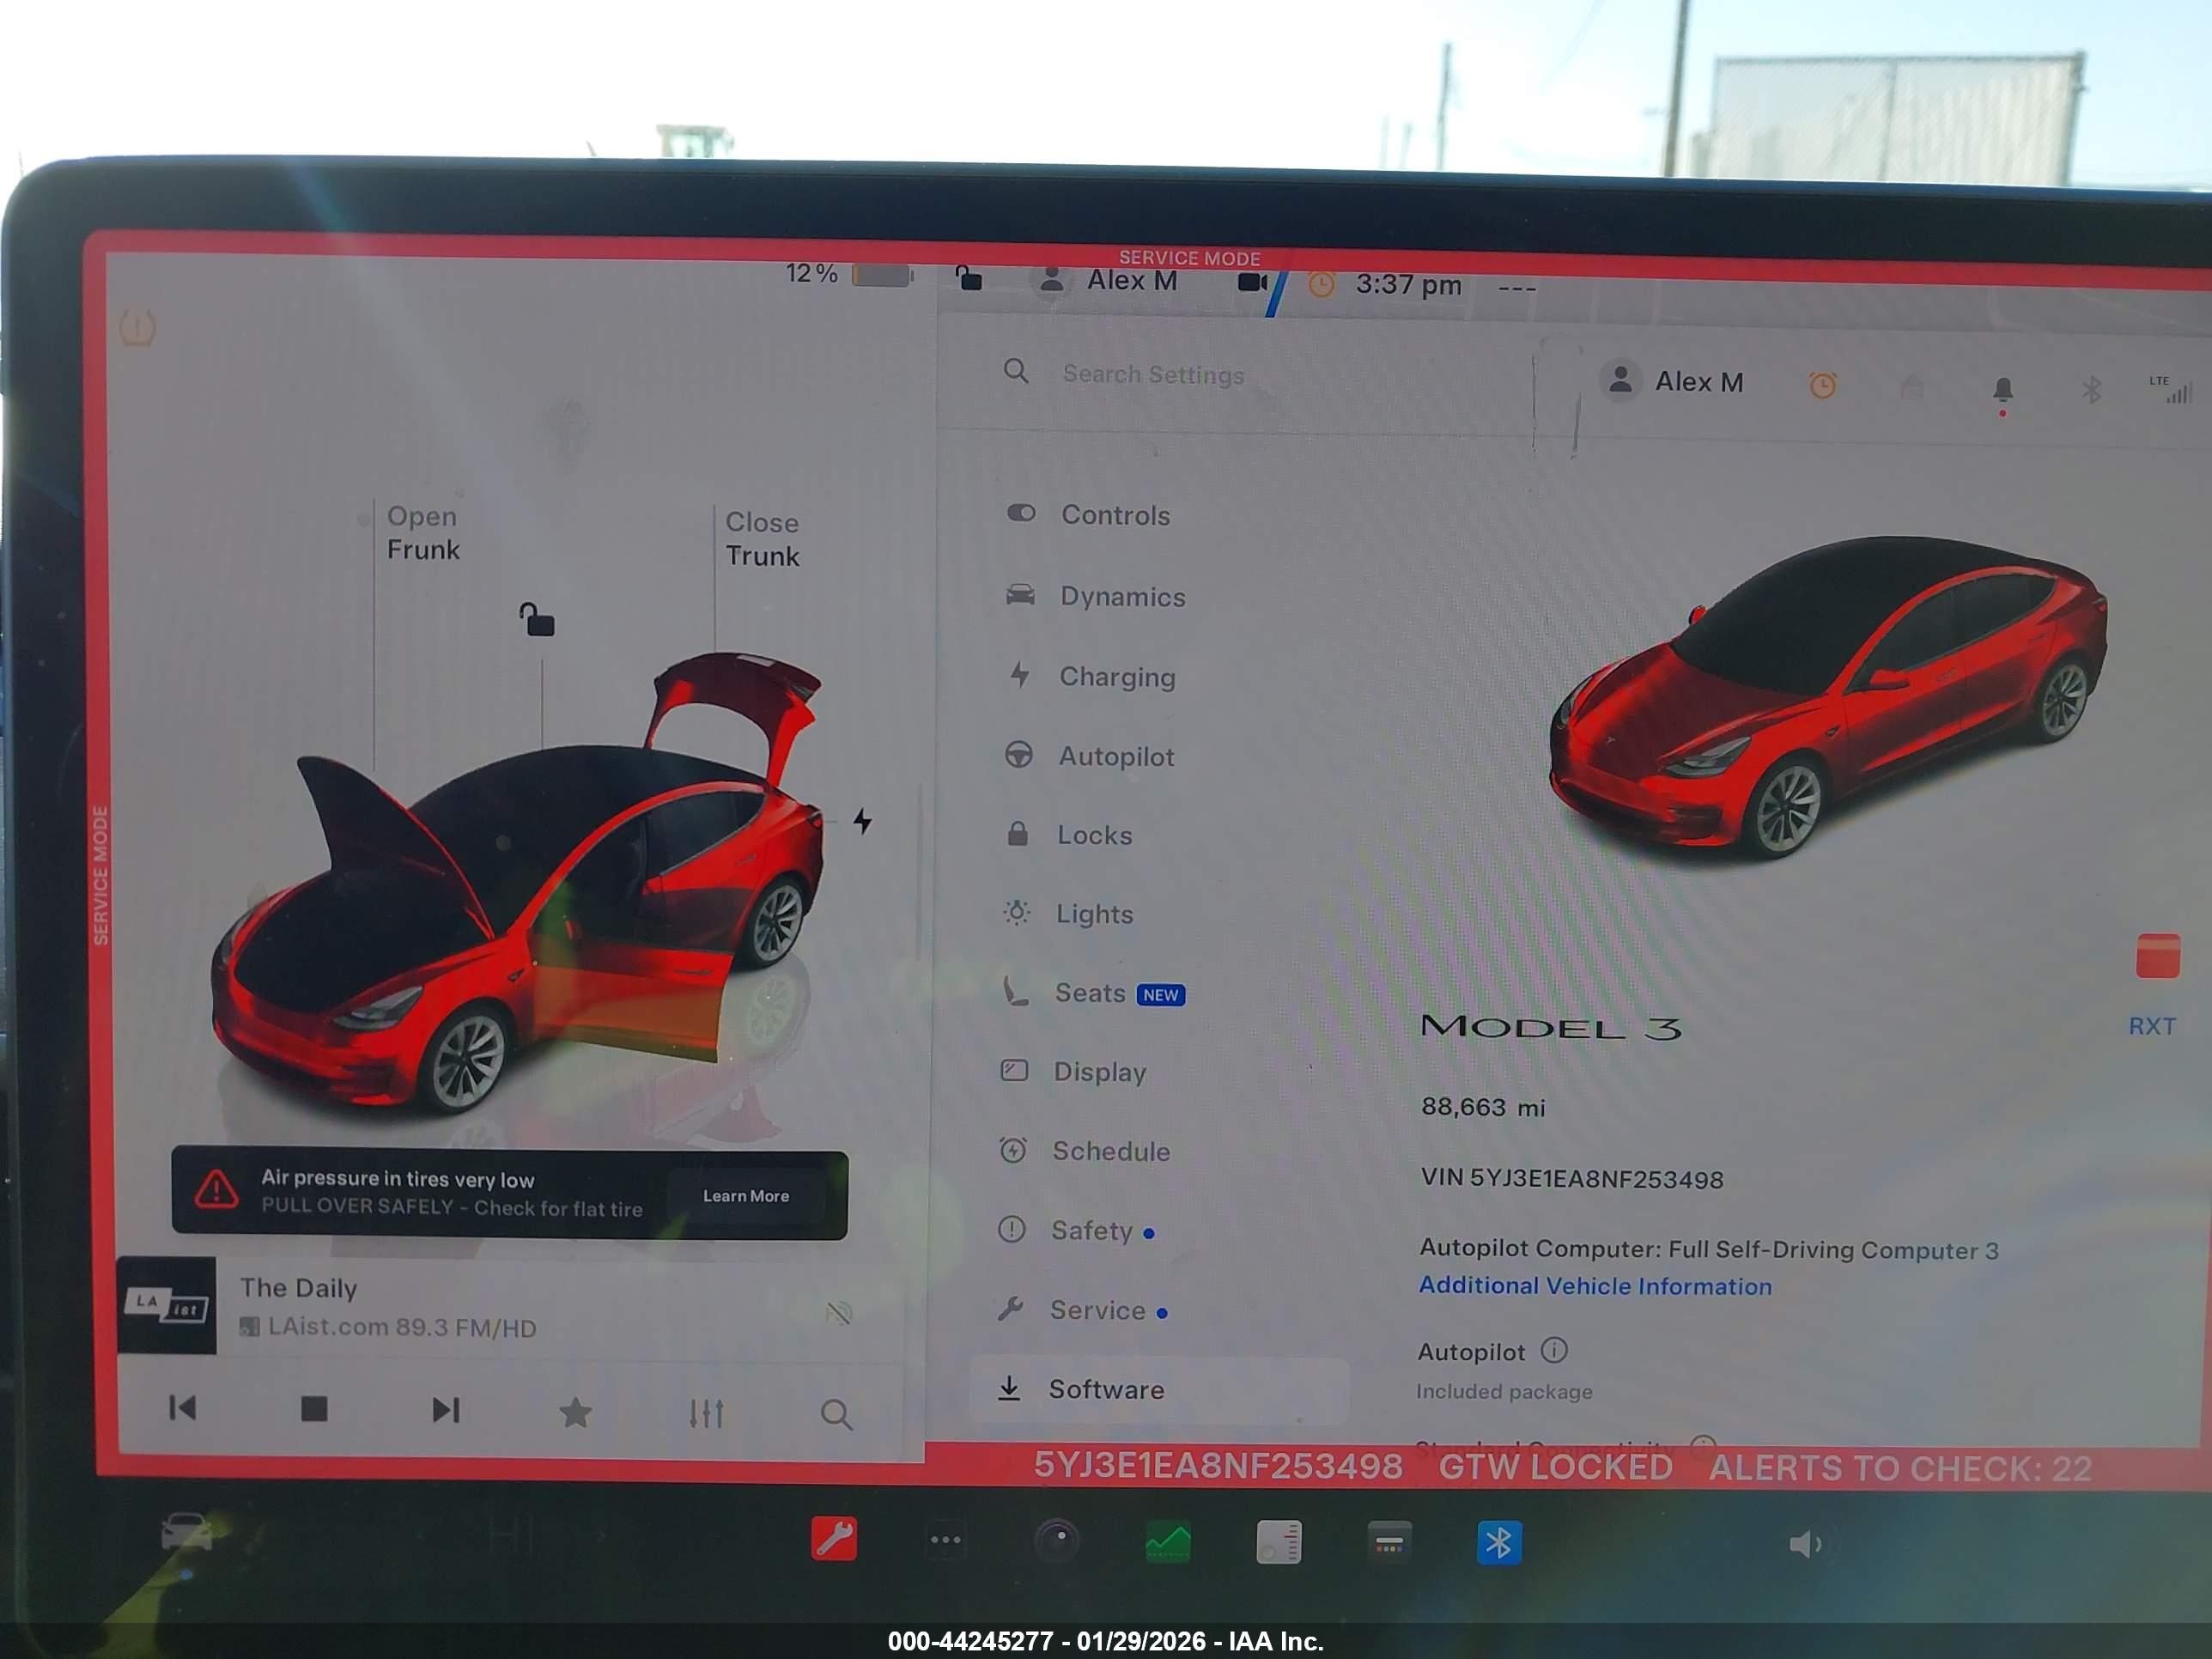This screenshot has width=2212, height=1659.
Task: Click the red color swatch near RXT
Action: 2157,955
